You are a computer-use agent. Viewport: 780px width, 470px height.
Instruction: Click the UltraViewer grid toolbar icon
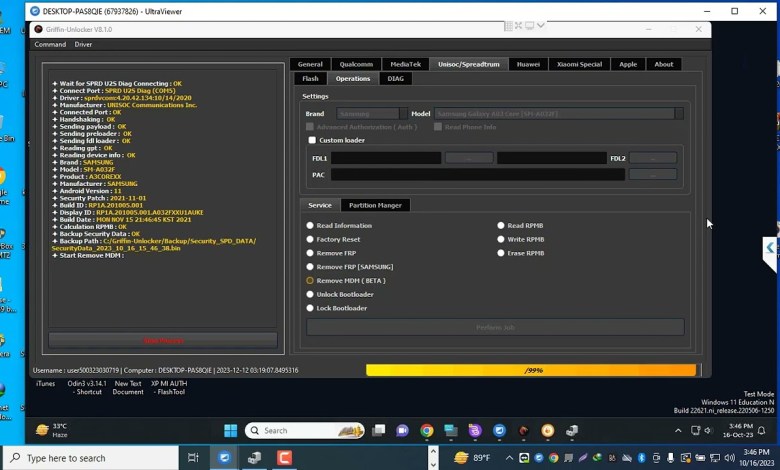[508, 25]
